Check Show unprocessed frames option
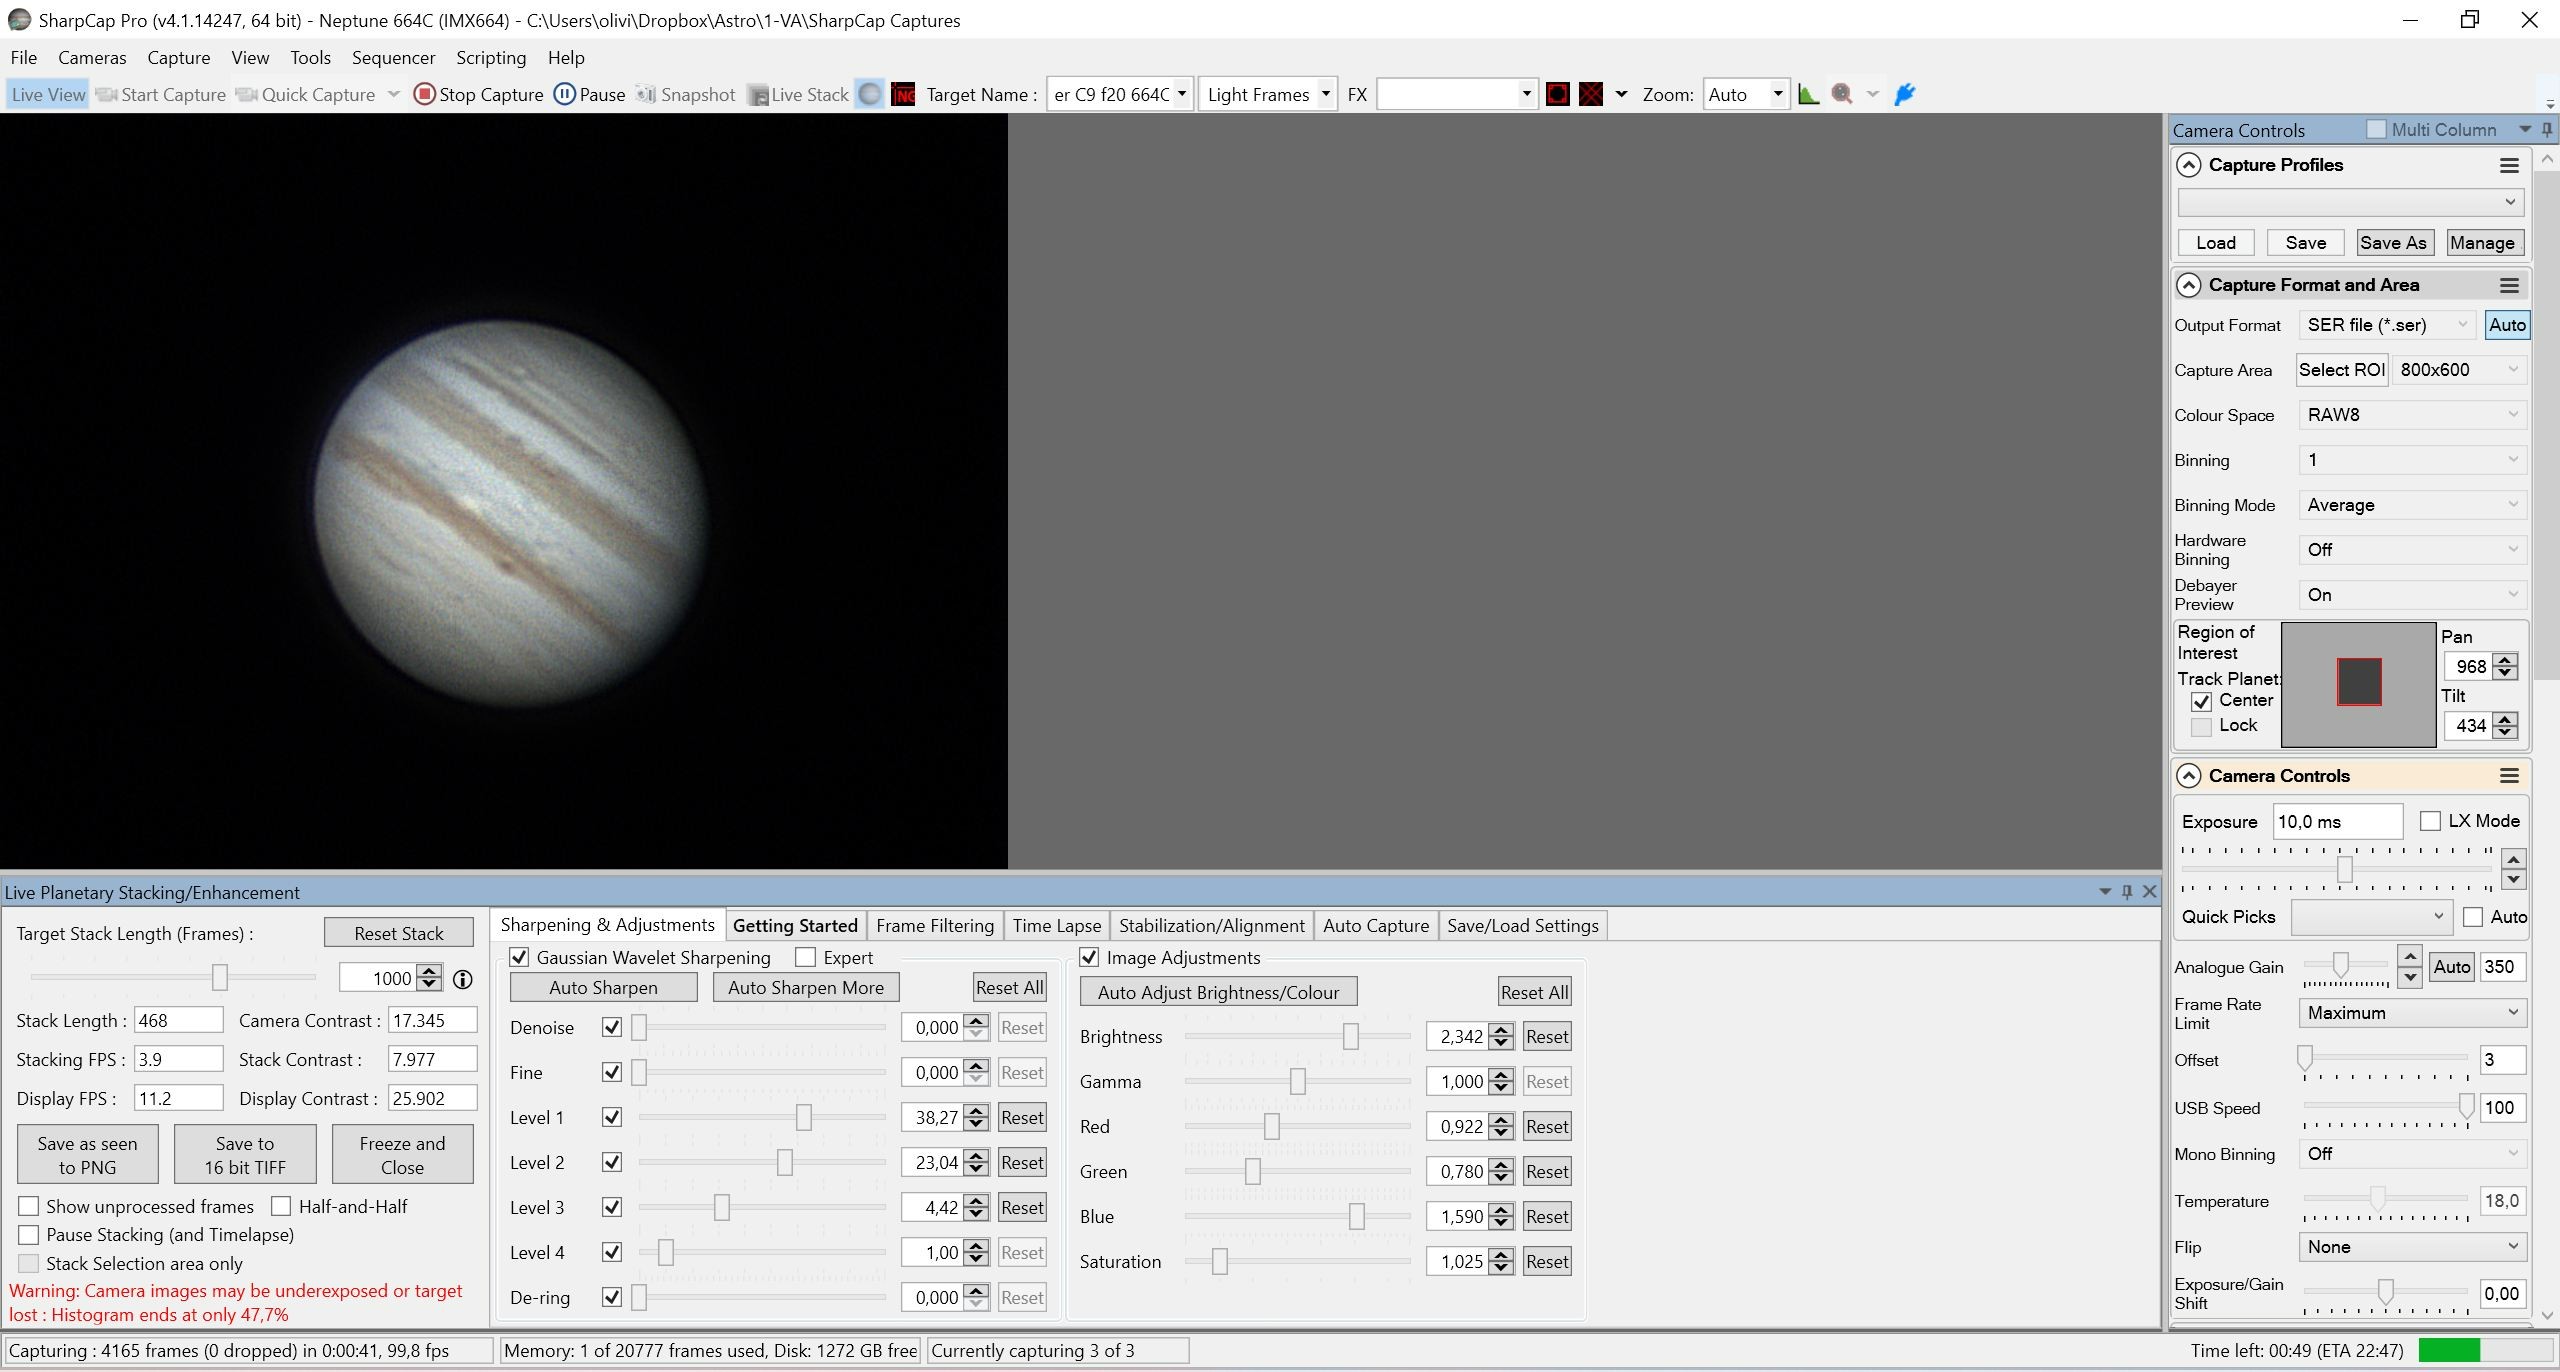The image size is (2560, 1372). 29,1206
